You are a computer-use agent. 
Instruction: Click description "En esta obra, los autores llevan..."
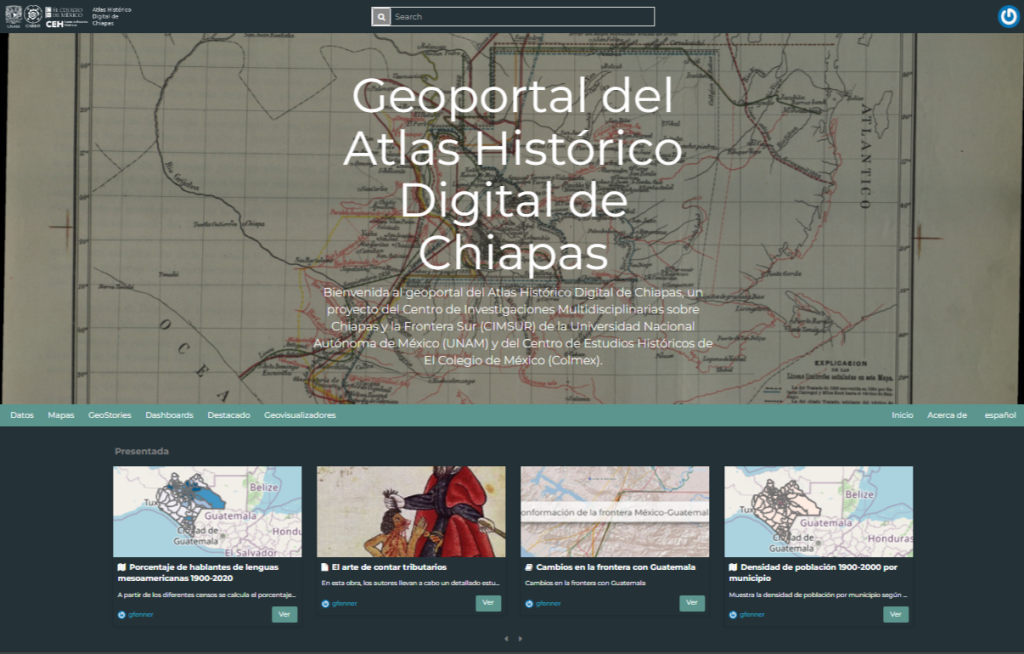[410, 583]
